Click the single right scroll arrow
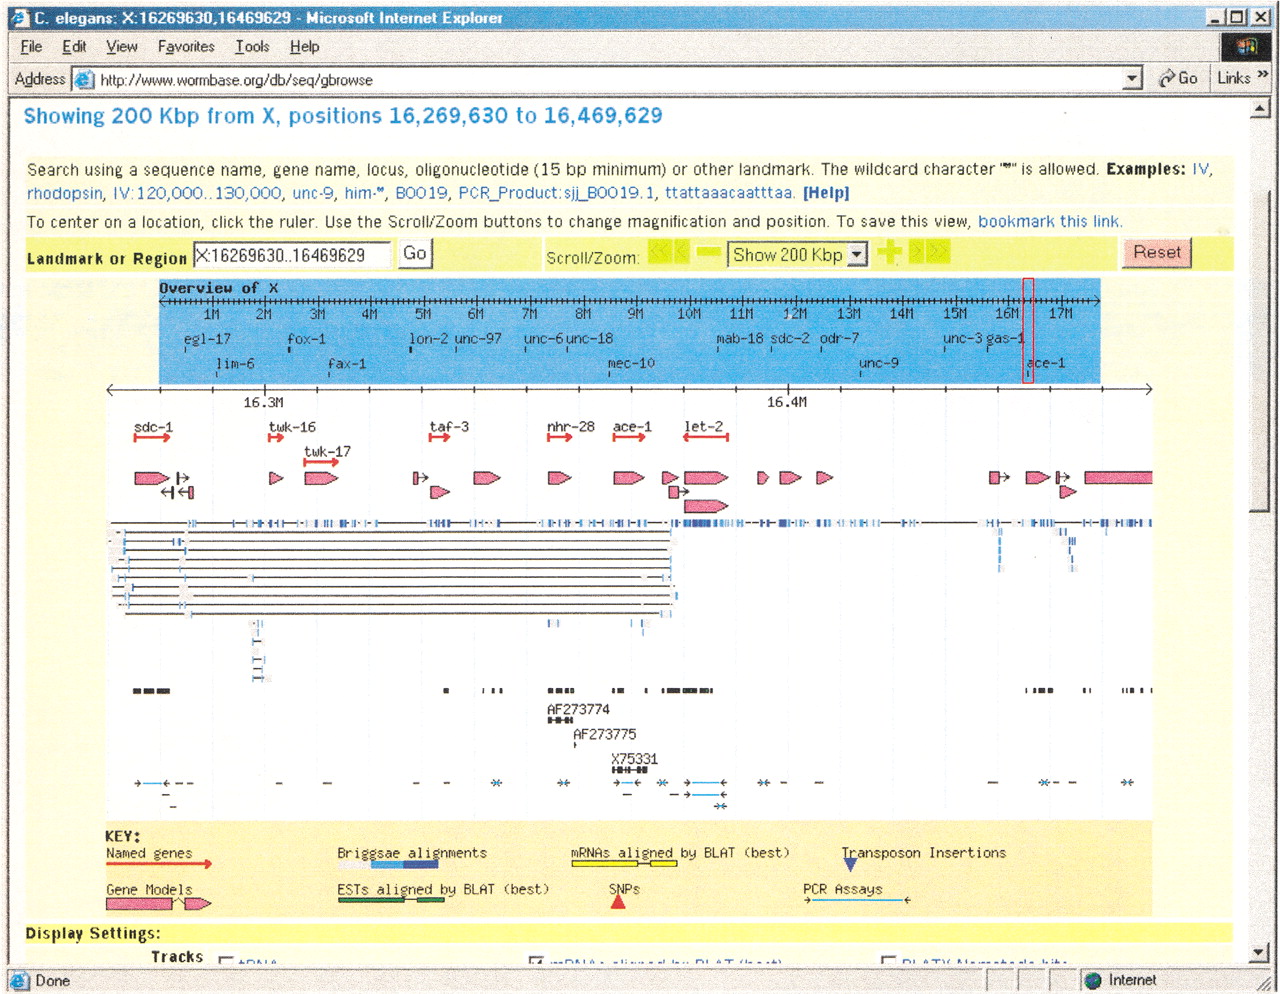 pos(915,253)
